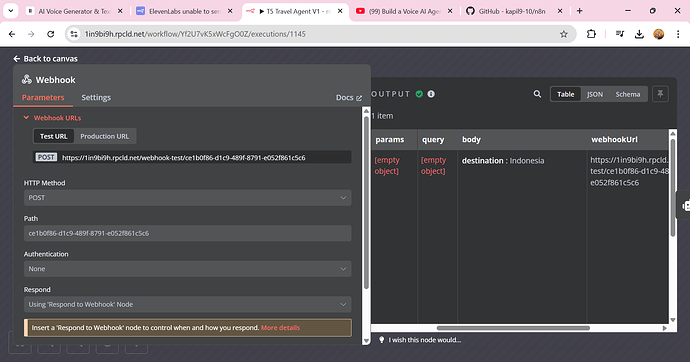Viewport: 690px width, 362px height.
Task: Close the GitHub browser tab
Action: click(560, 11)
